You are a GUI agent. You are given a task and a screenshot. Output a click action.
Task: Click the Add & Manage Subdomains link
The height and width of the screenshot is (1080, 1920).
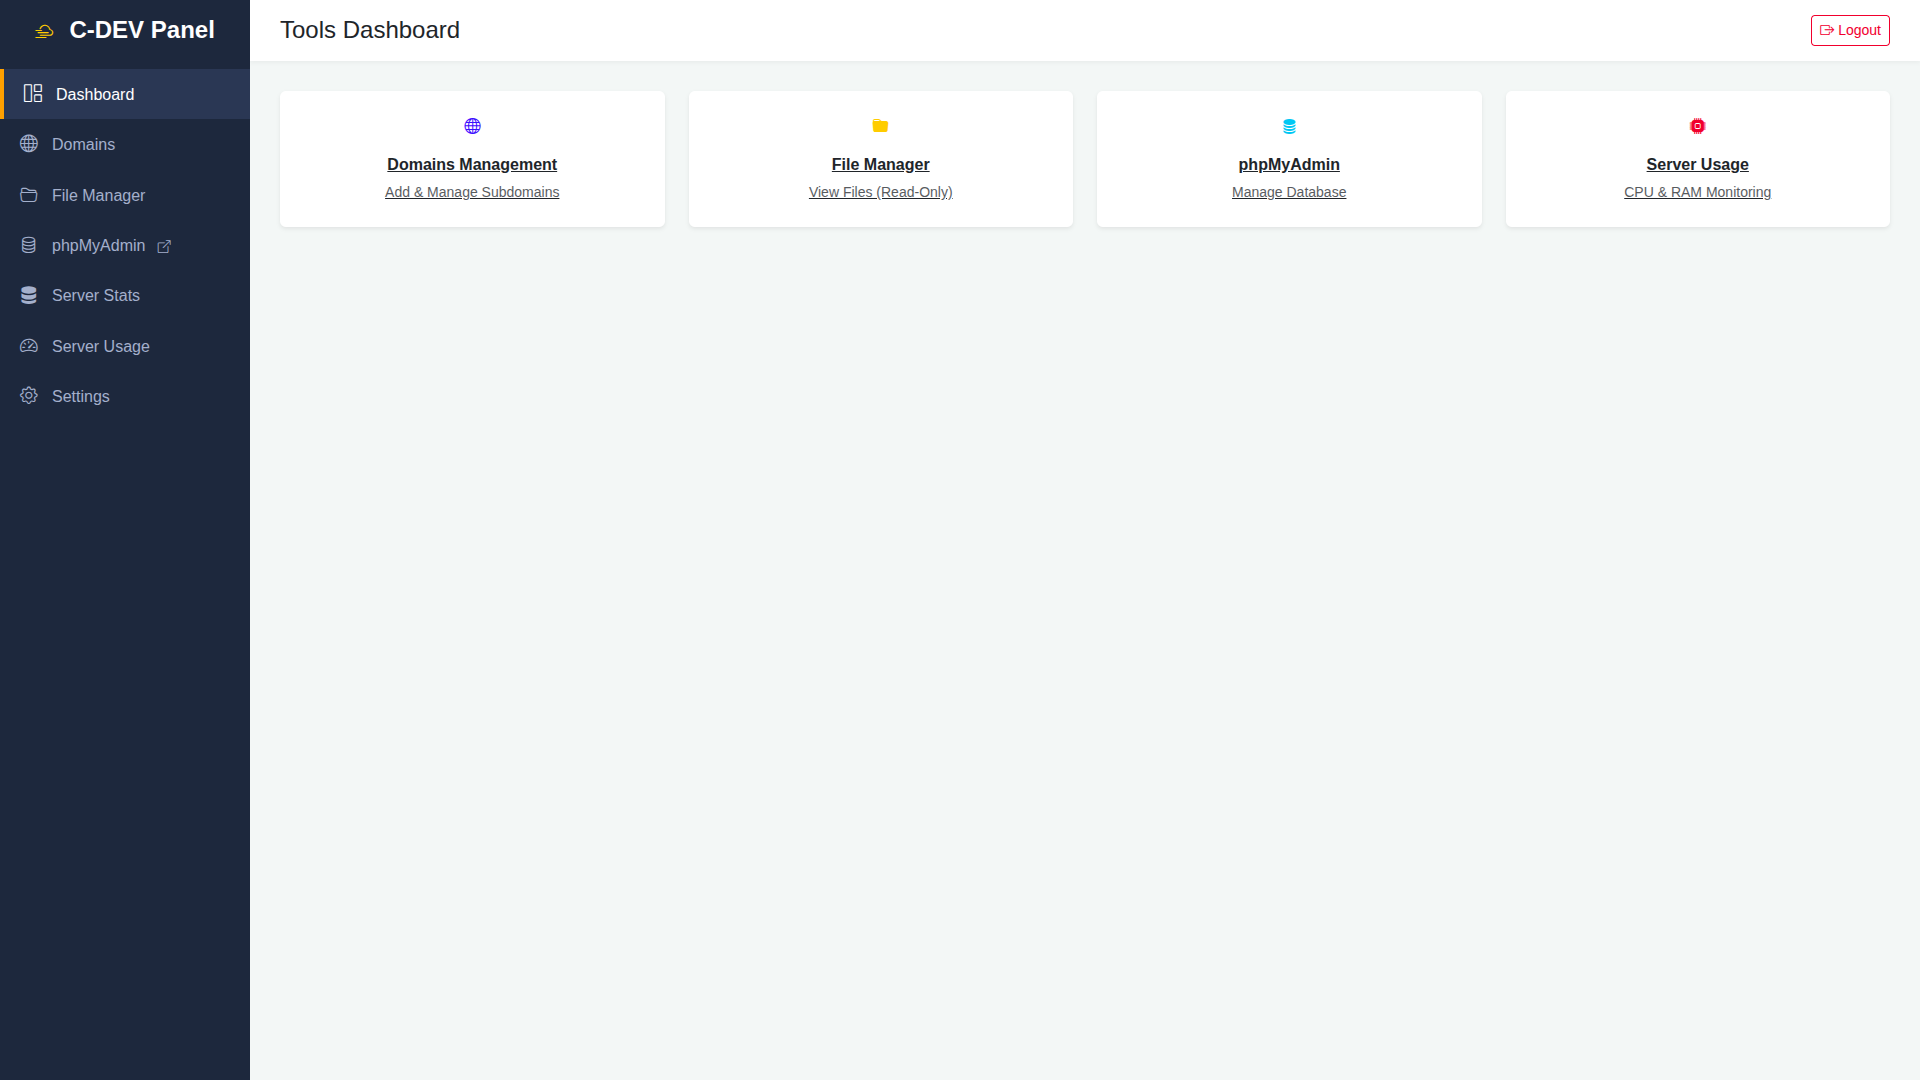point(472,192)
